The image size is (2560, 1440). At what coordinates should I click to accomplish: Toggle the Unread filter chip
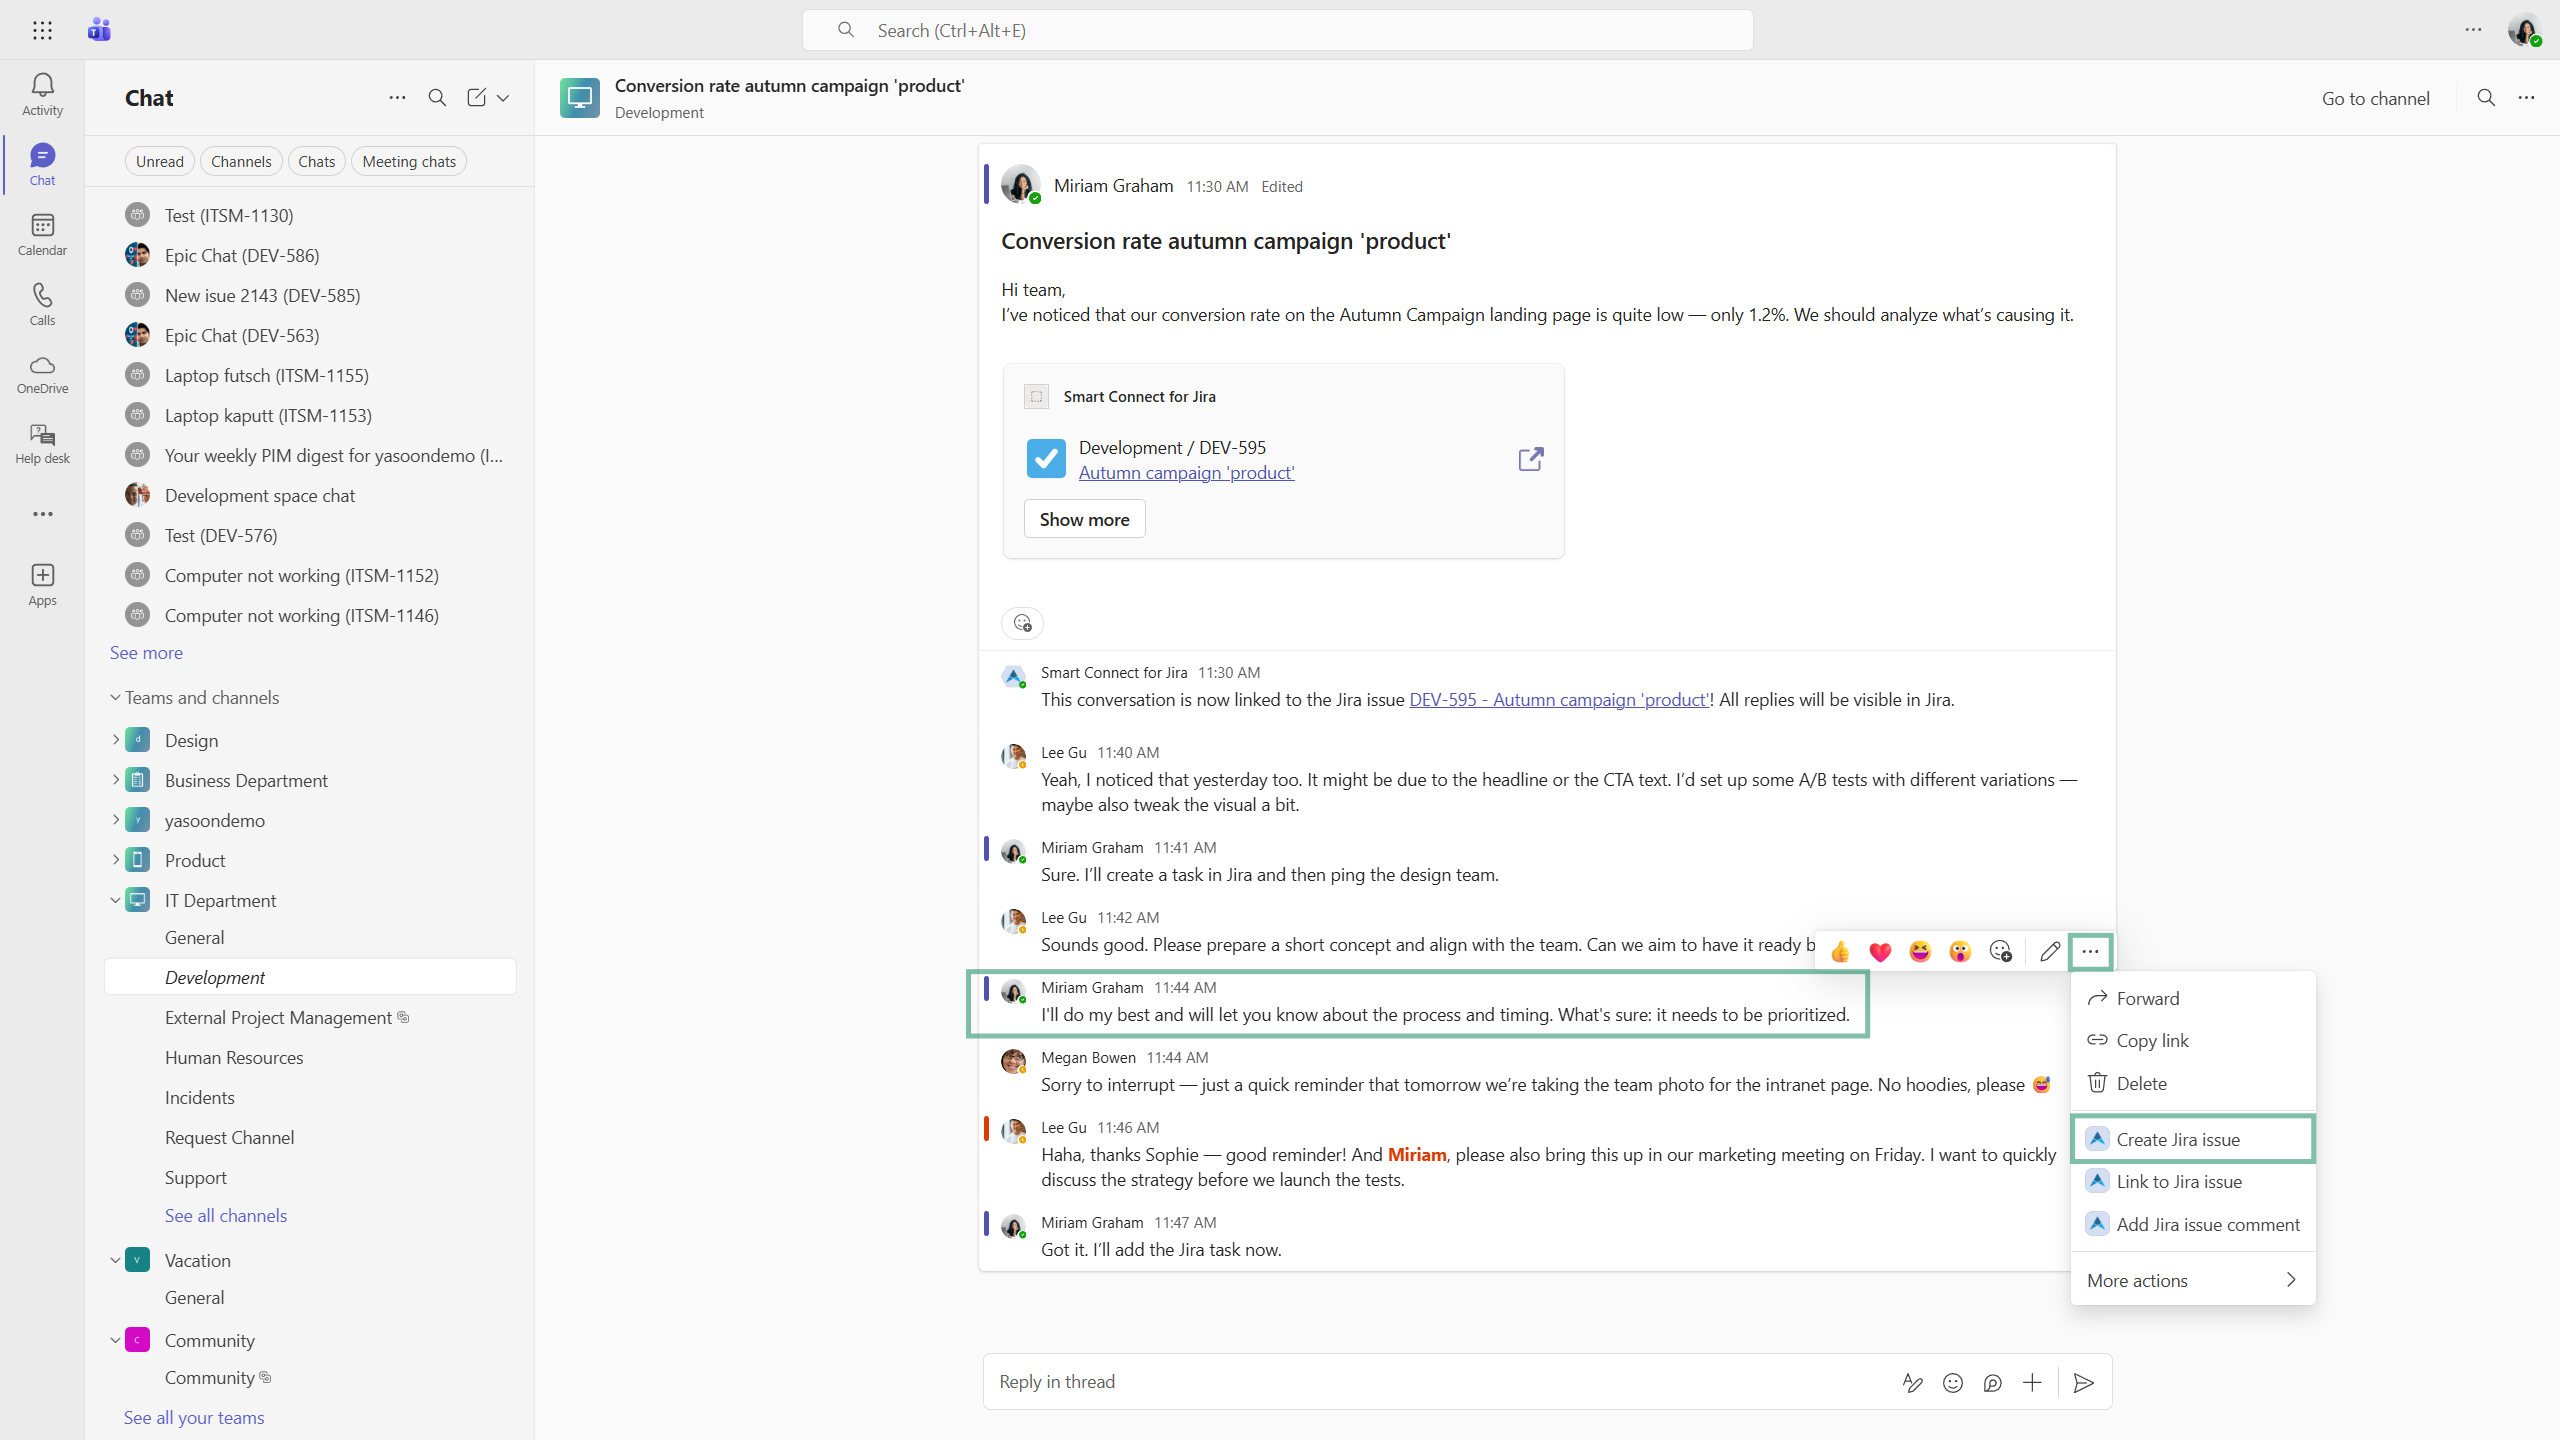click(x=160, y=161)
